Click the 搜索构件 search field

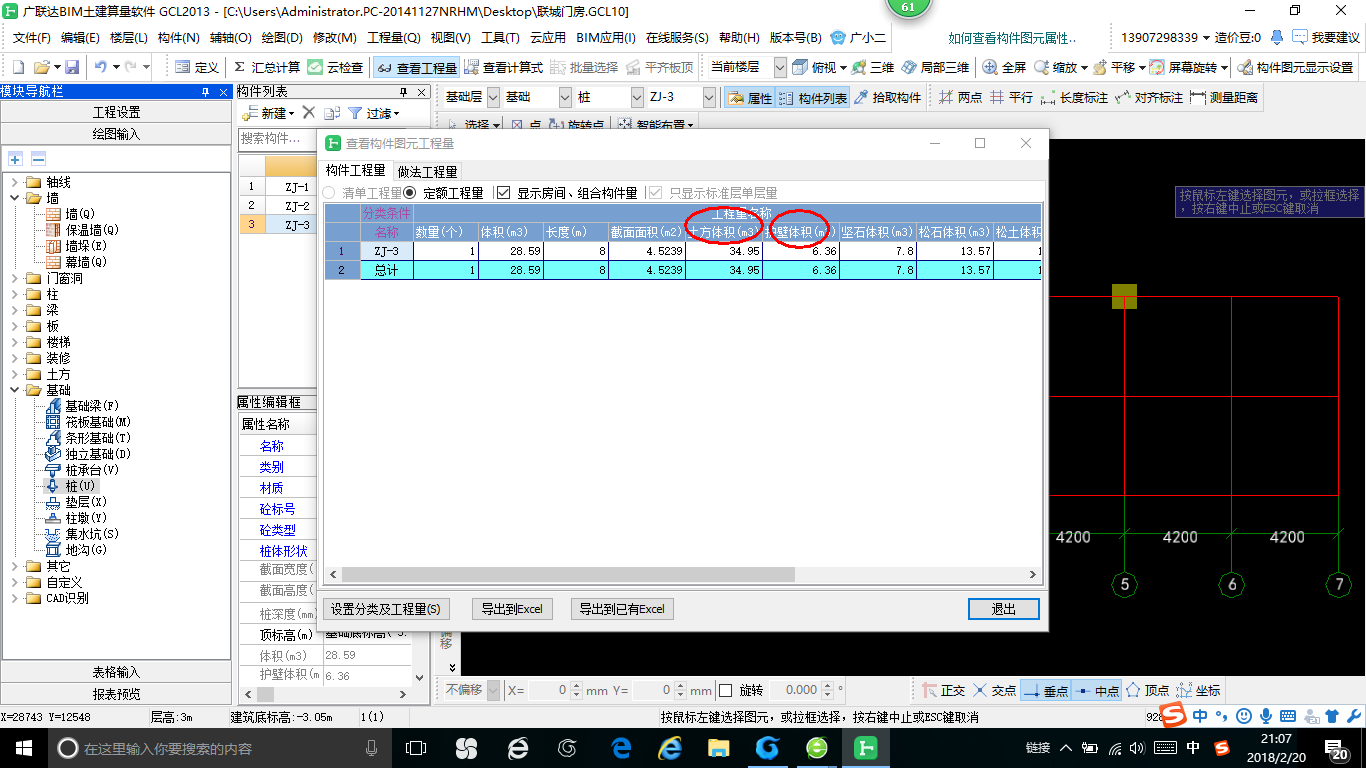coord(276,138)
